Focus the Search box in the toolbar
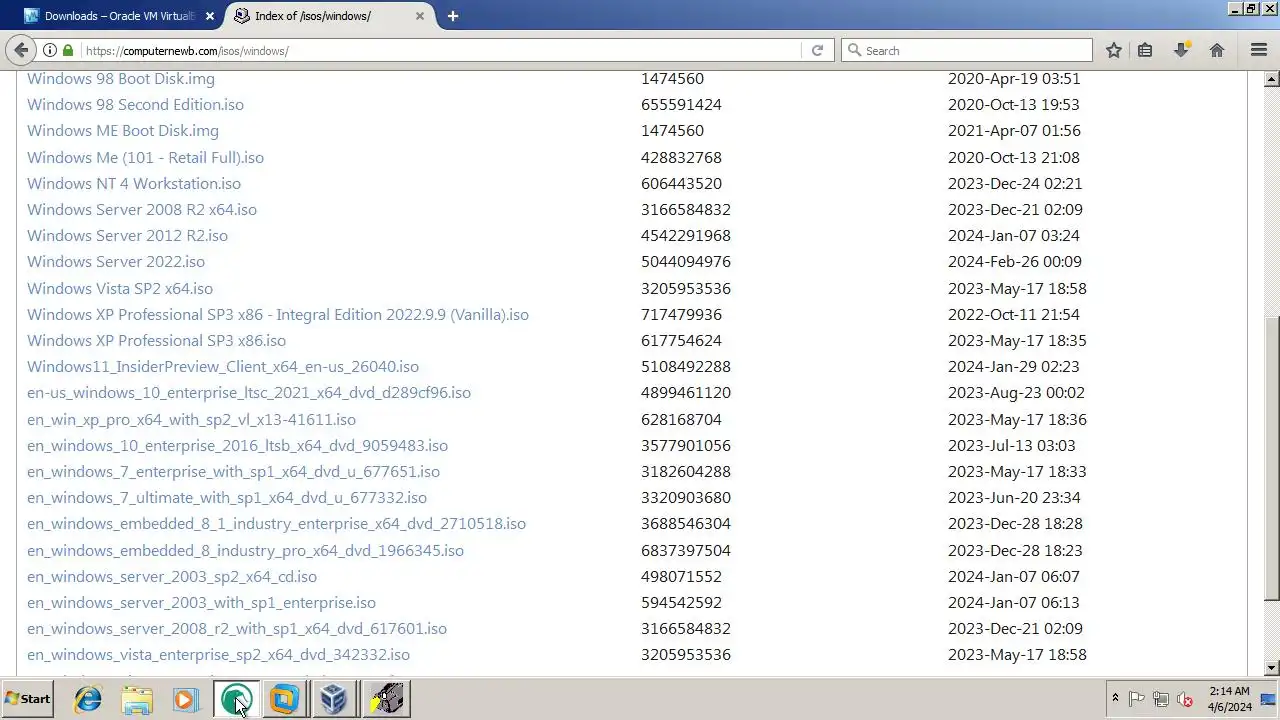This screenshot has height=720, width=1280. 967,50
